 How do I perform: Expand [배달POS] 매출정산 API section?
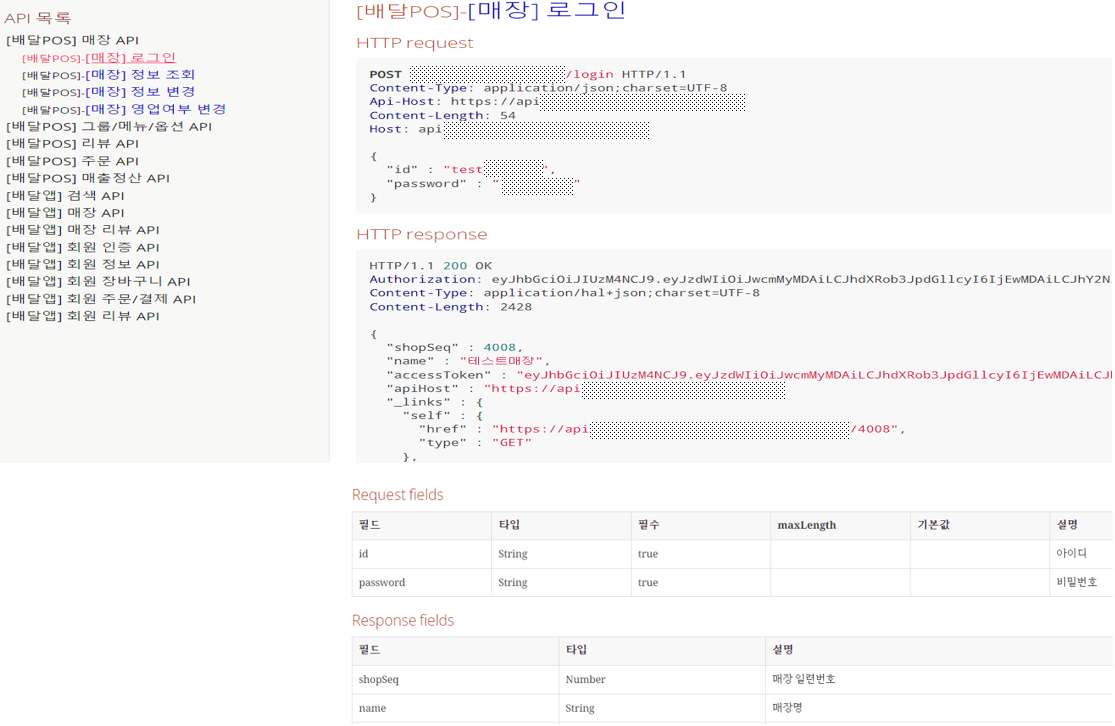(88, 178)
